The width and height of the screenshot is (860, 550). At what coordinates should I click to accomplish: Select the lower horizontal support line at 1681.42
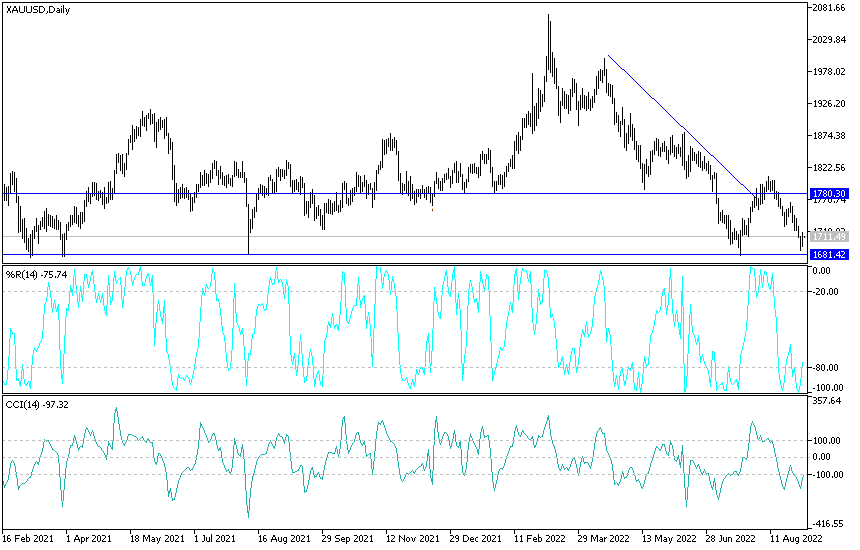(x=406, y=254)
